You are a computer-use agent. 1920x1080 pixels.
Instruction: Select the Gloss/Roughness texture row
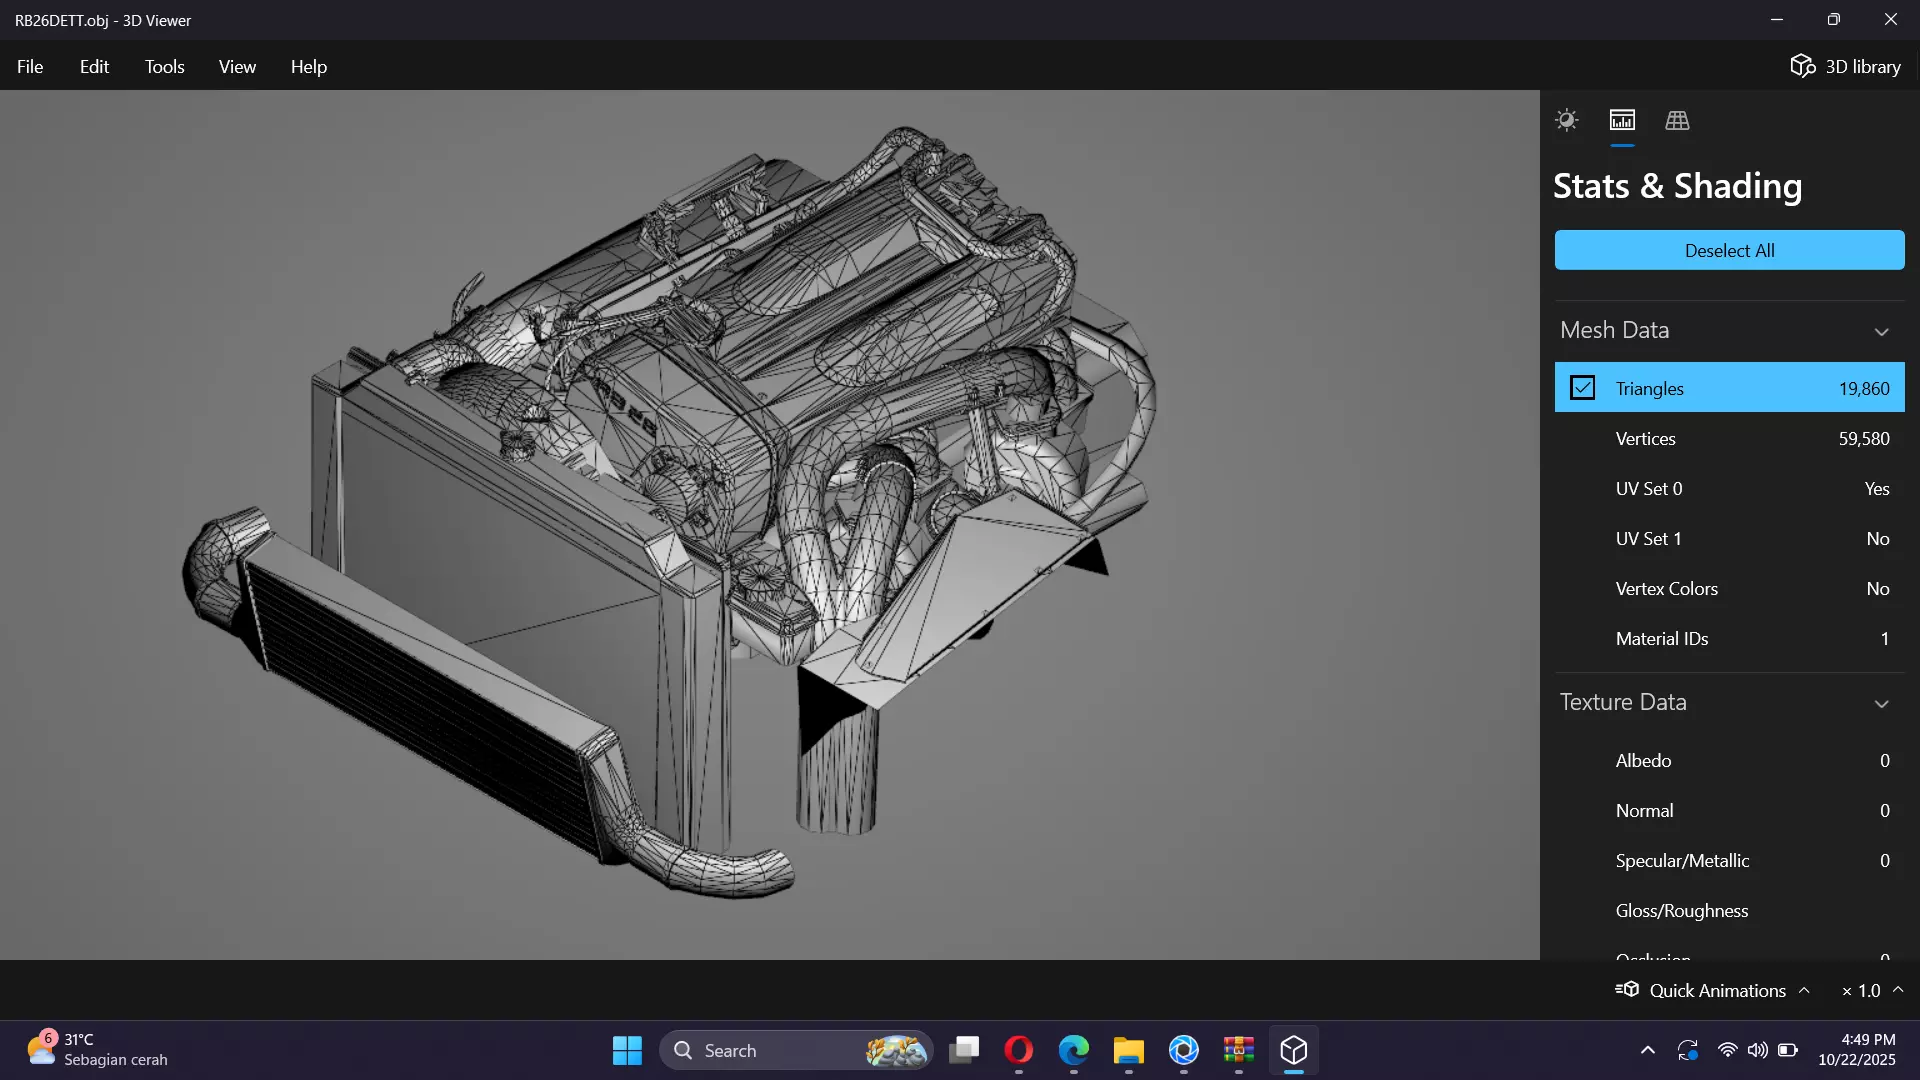[x=1729, y=910]
